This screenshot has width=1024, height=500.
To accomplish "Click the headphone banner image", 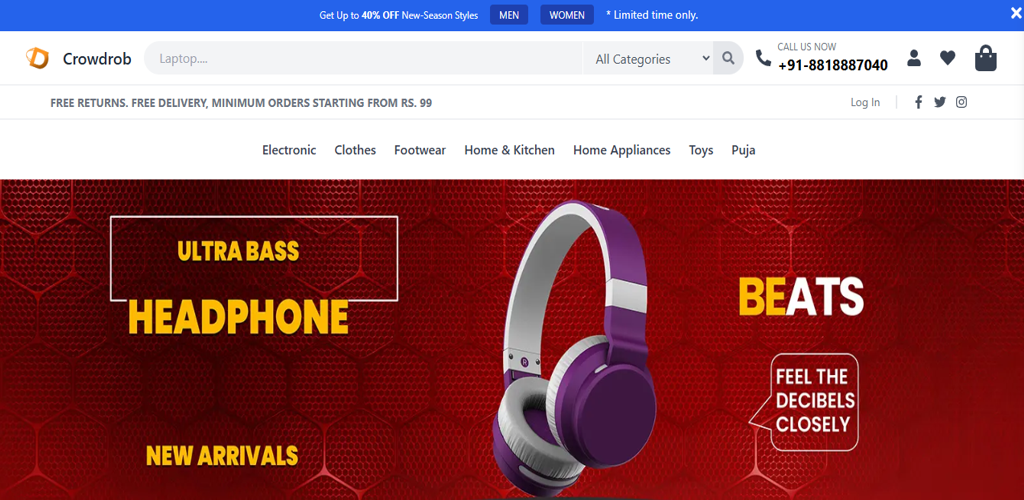I will [512, 339].
